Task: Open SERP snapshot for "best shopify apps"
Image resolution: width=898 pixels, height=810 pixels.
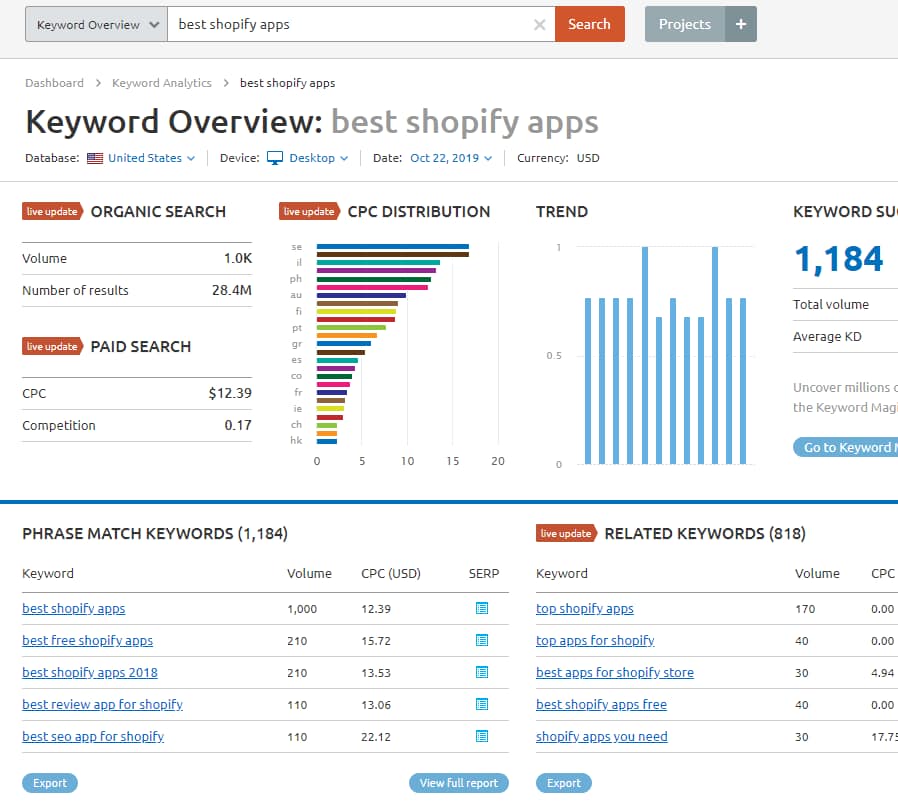Action: coord(482,608)
